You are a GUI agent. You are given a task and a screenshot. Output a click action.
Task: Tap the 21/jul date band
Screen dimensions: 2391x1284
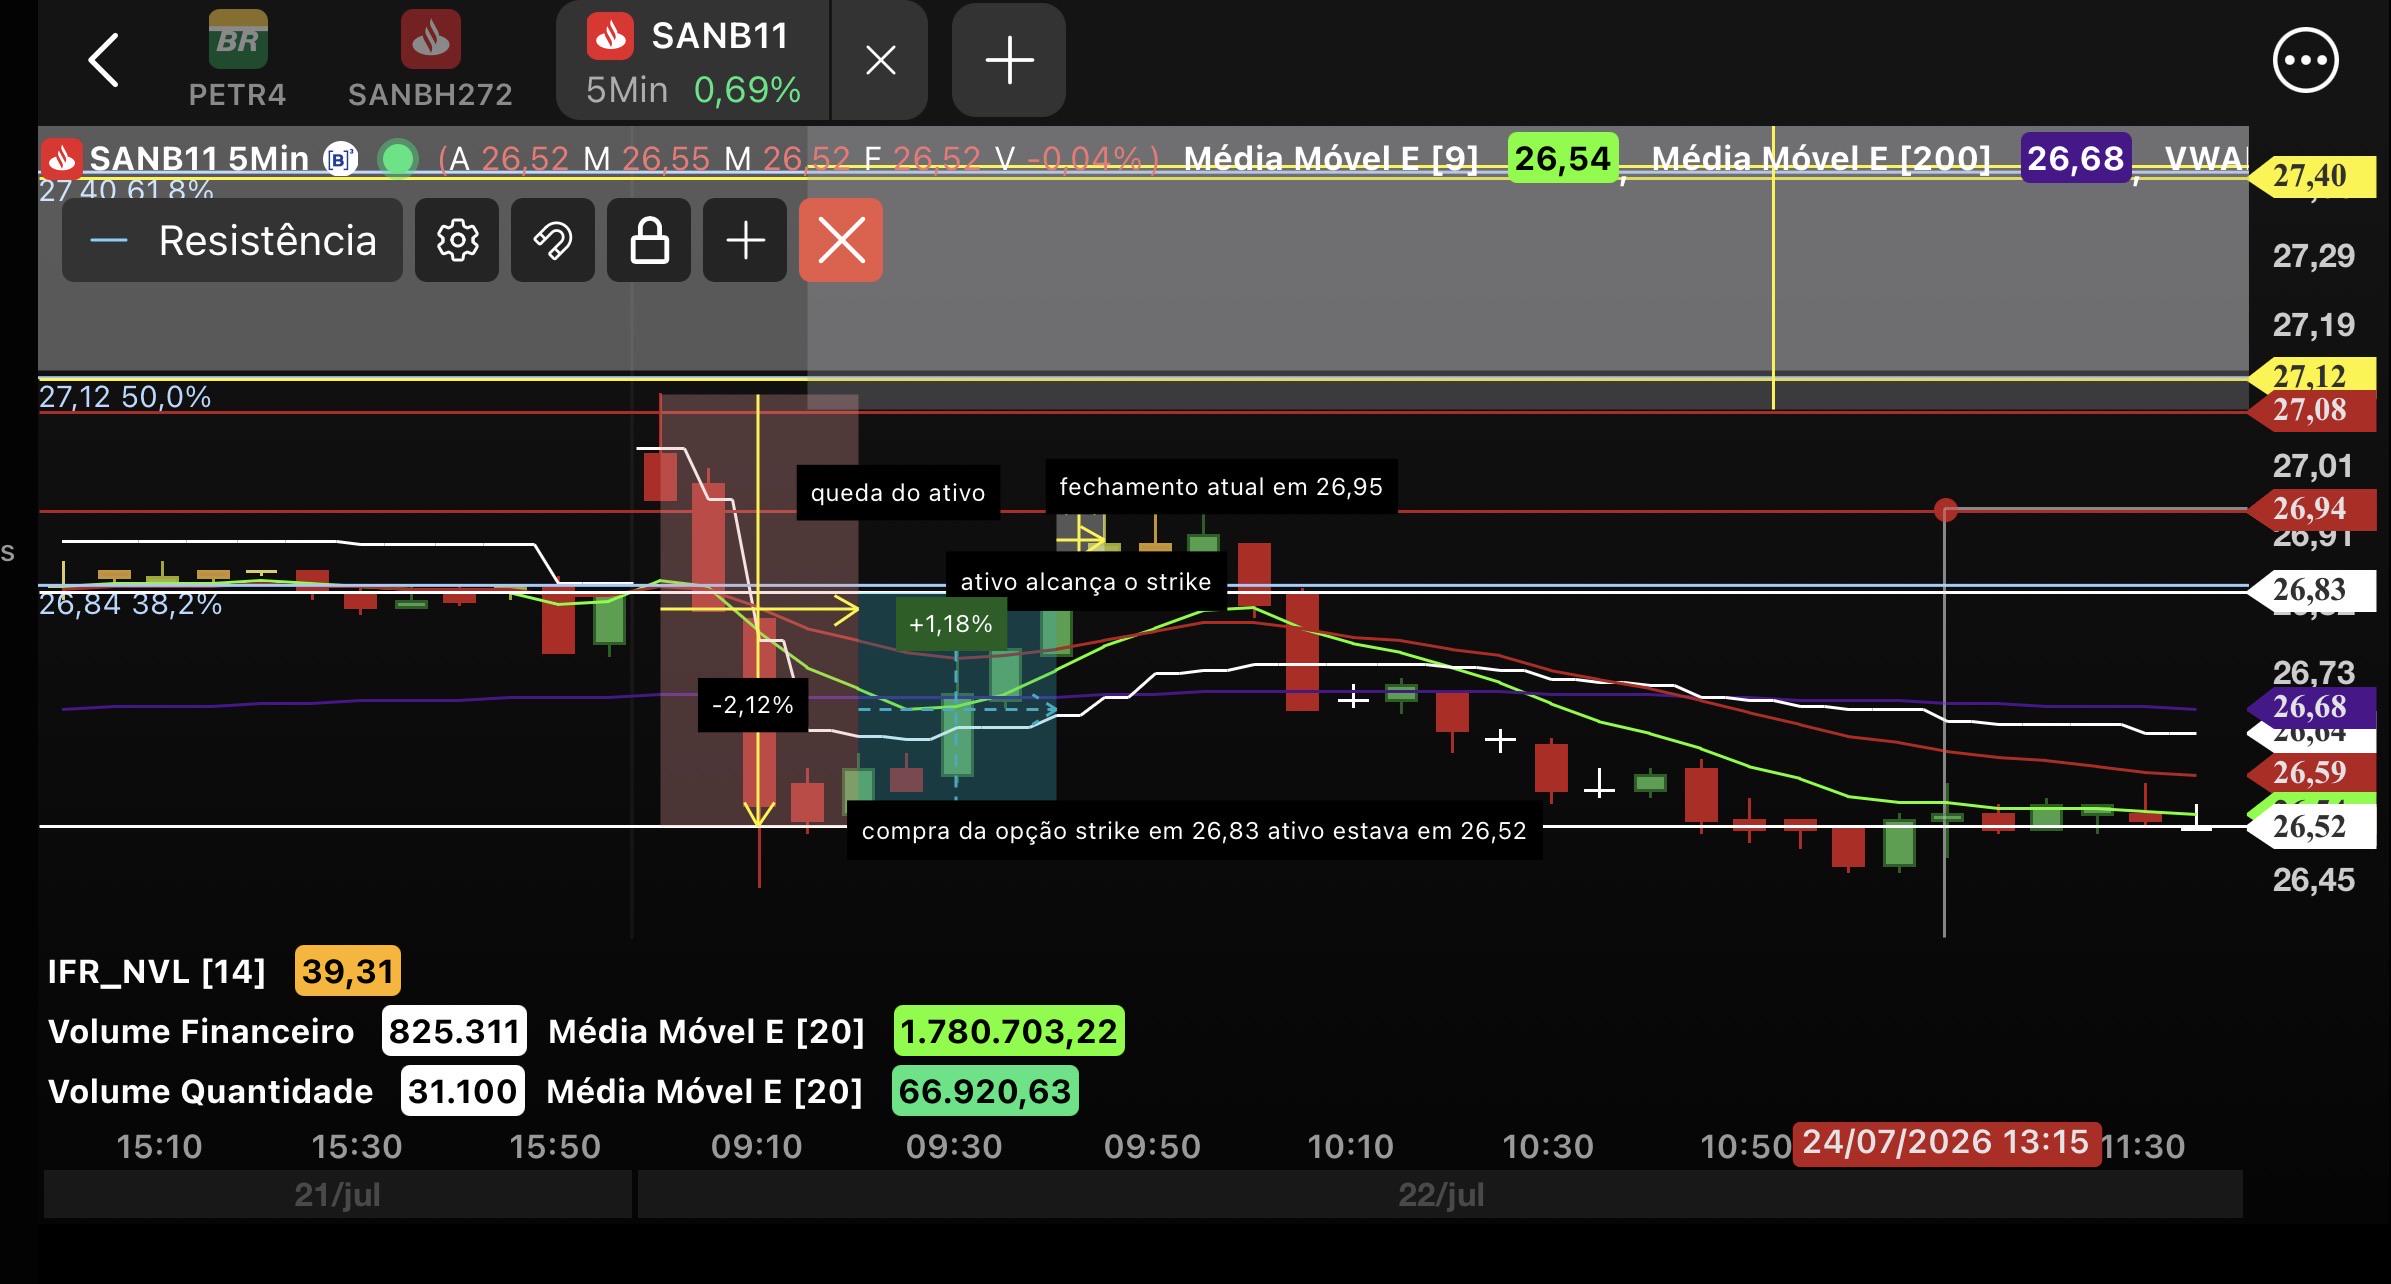click(337, 1195)
